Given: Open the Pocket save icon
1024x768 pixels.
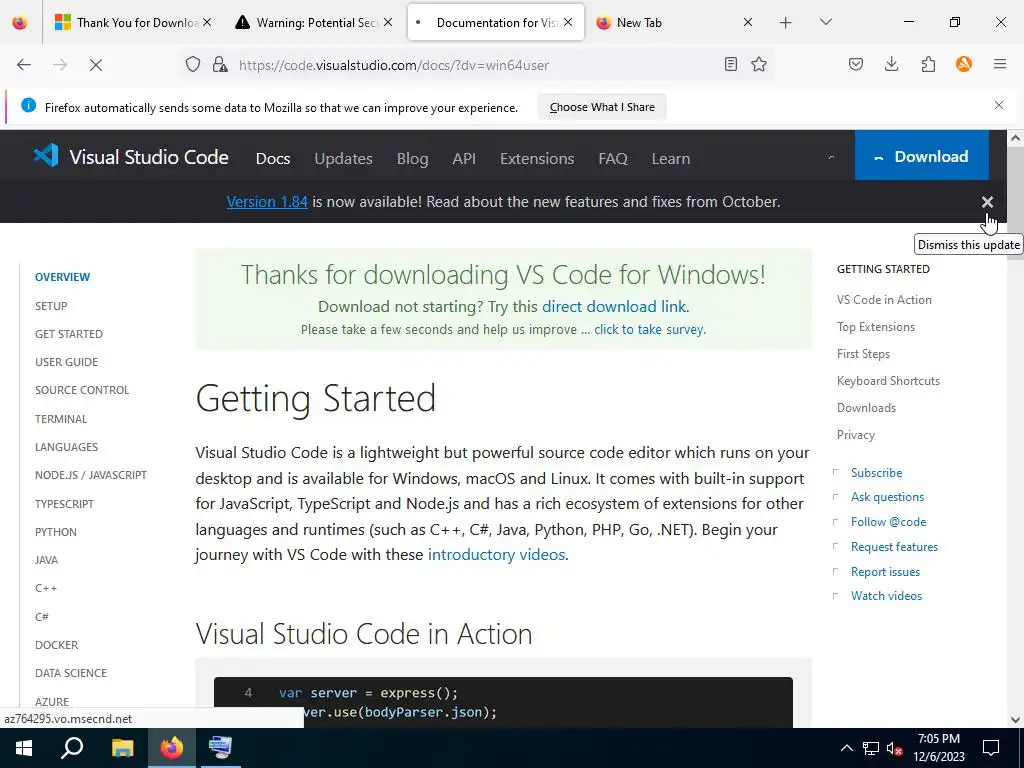Looking at the screenshot, I should tap(856, 64).
